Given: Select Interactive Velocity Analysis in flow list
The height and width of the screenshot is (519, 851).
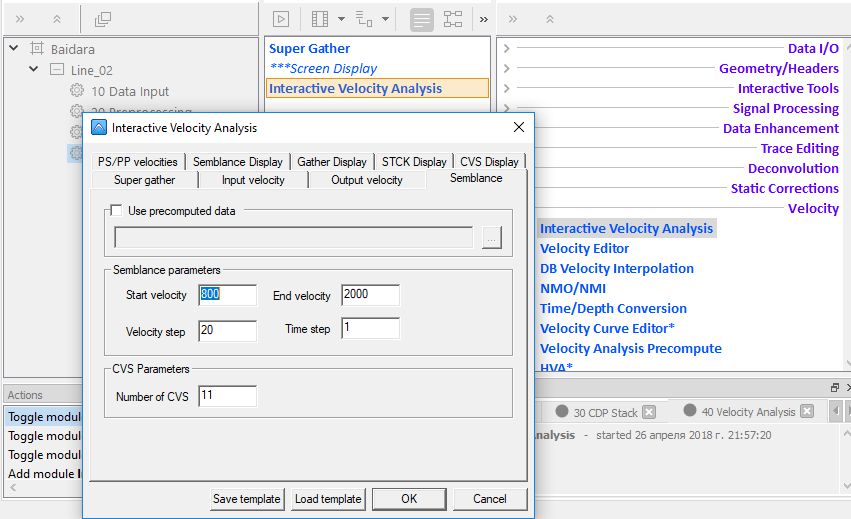Looking at the screenshot, I should pyautogui.click(x=377, y=88).
